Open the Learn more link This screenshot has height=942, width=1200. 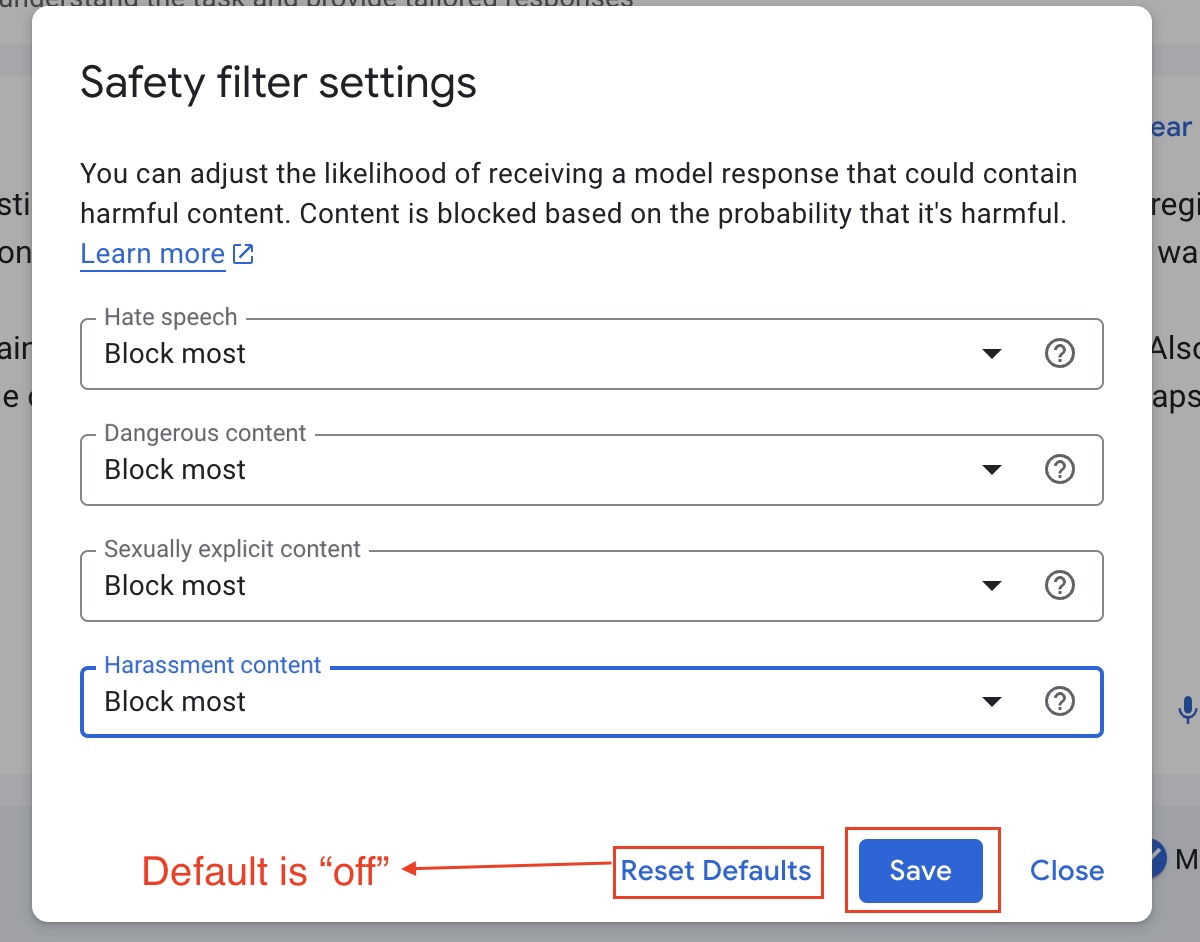pyautogui.click(x=153, y=255)
